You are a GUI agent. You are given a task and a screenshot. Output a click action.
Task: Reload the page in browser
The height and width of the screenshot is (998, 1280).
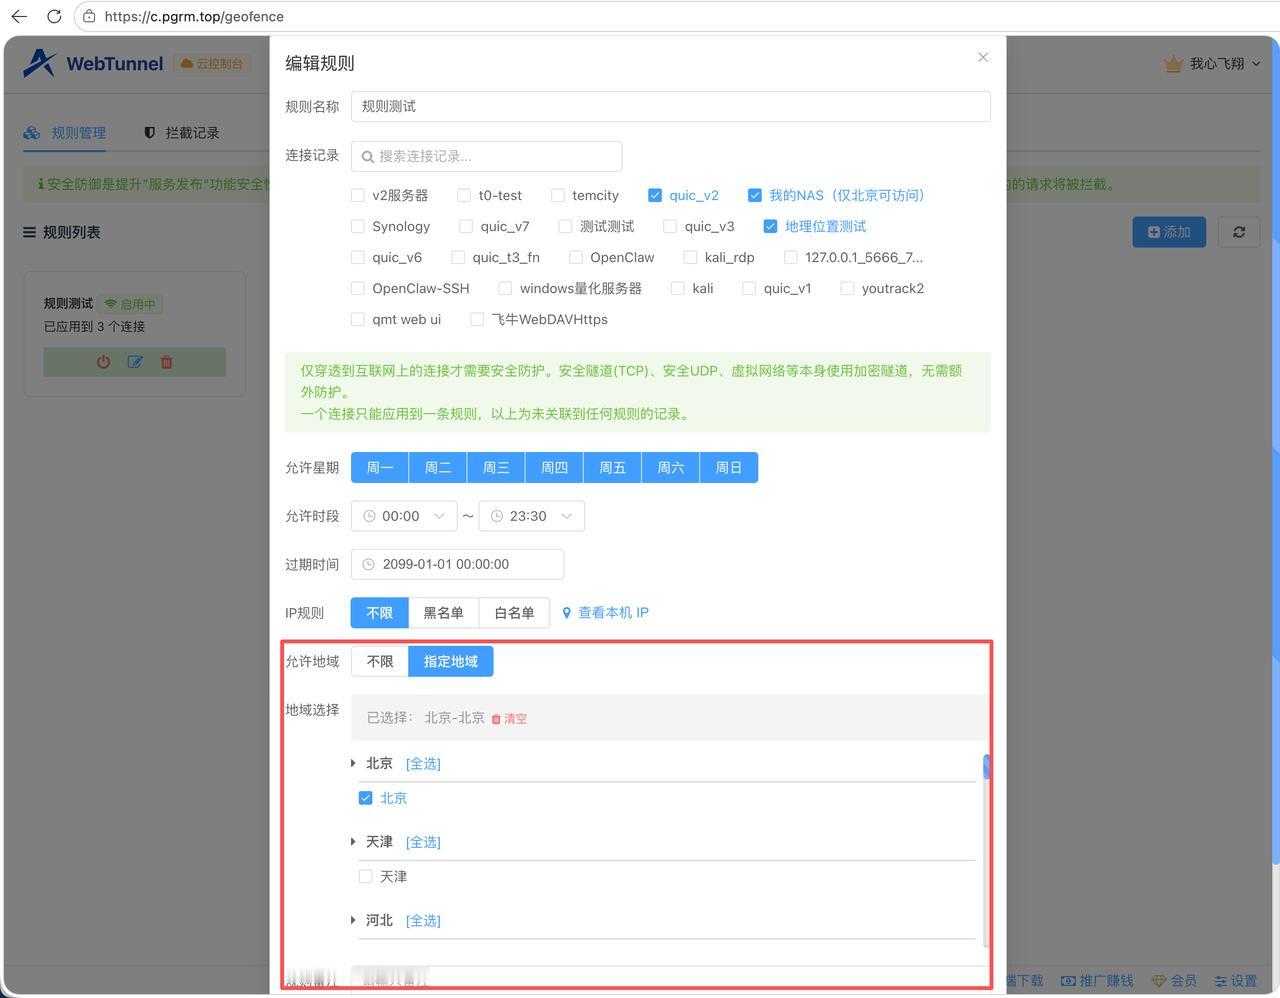[54, 16]
